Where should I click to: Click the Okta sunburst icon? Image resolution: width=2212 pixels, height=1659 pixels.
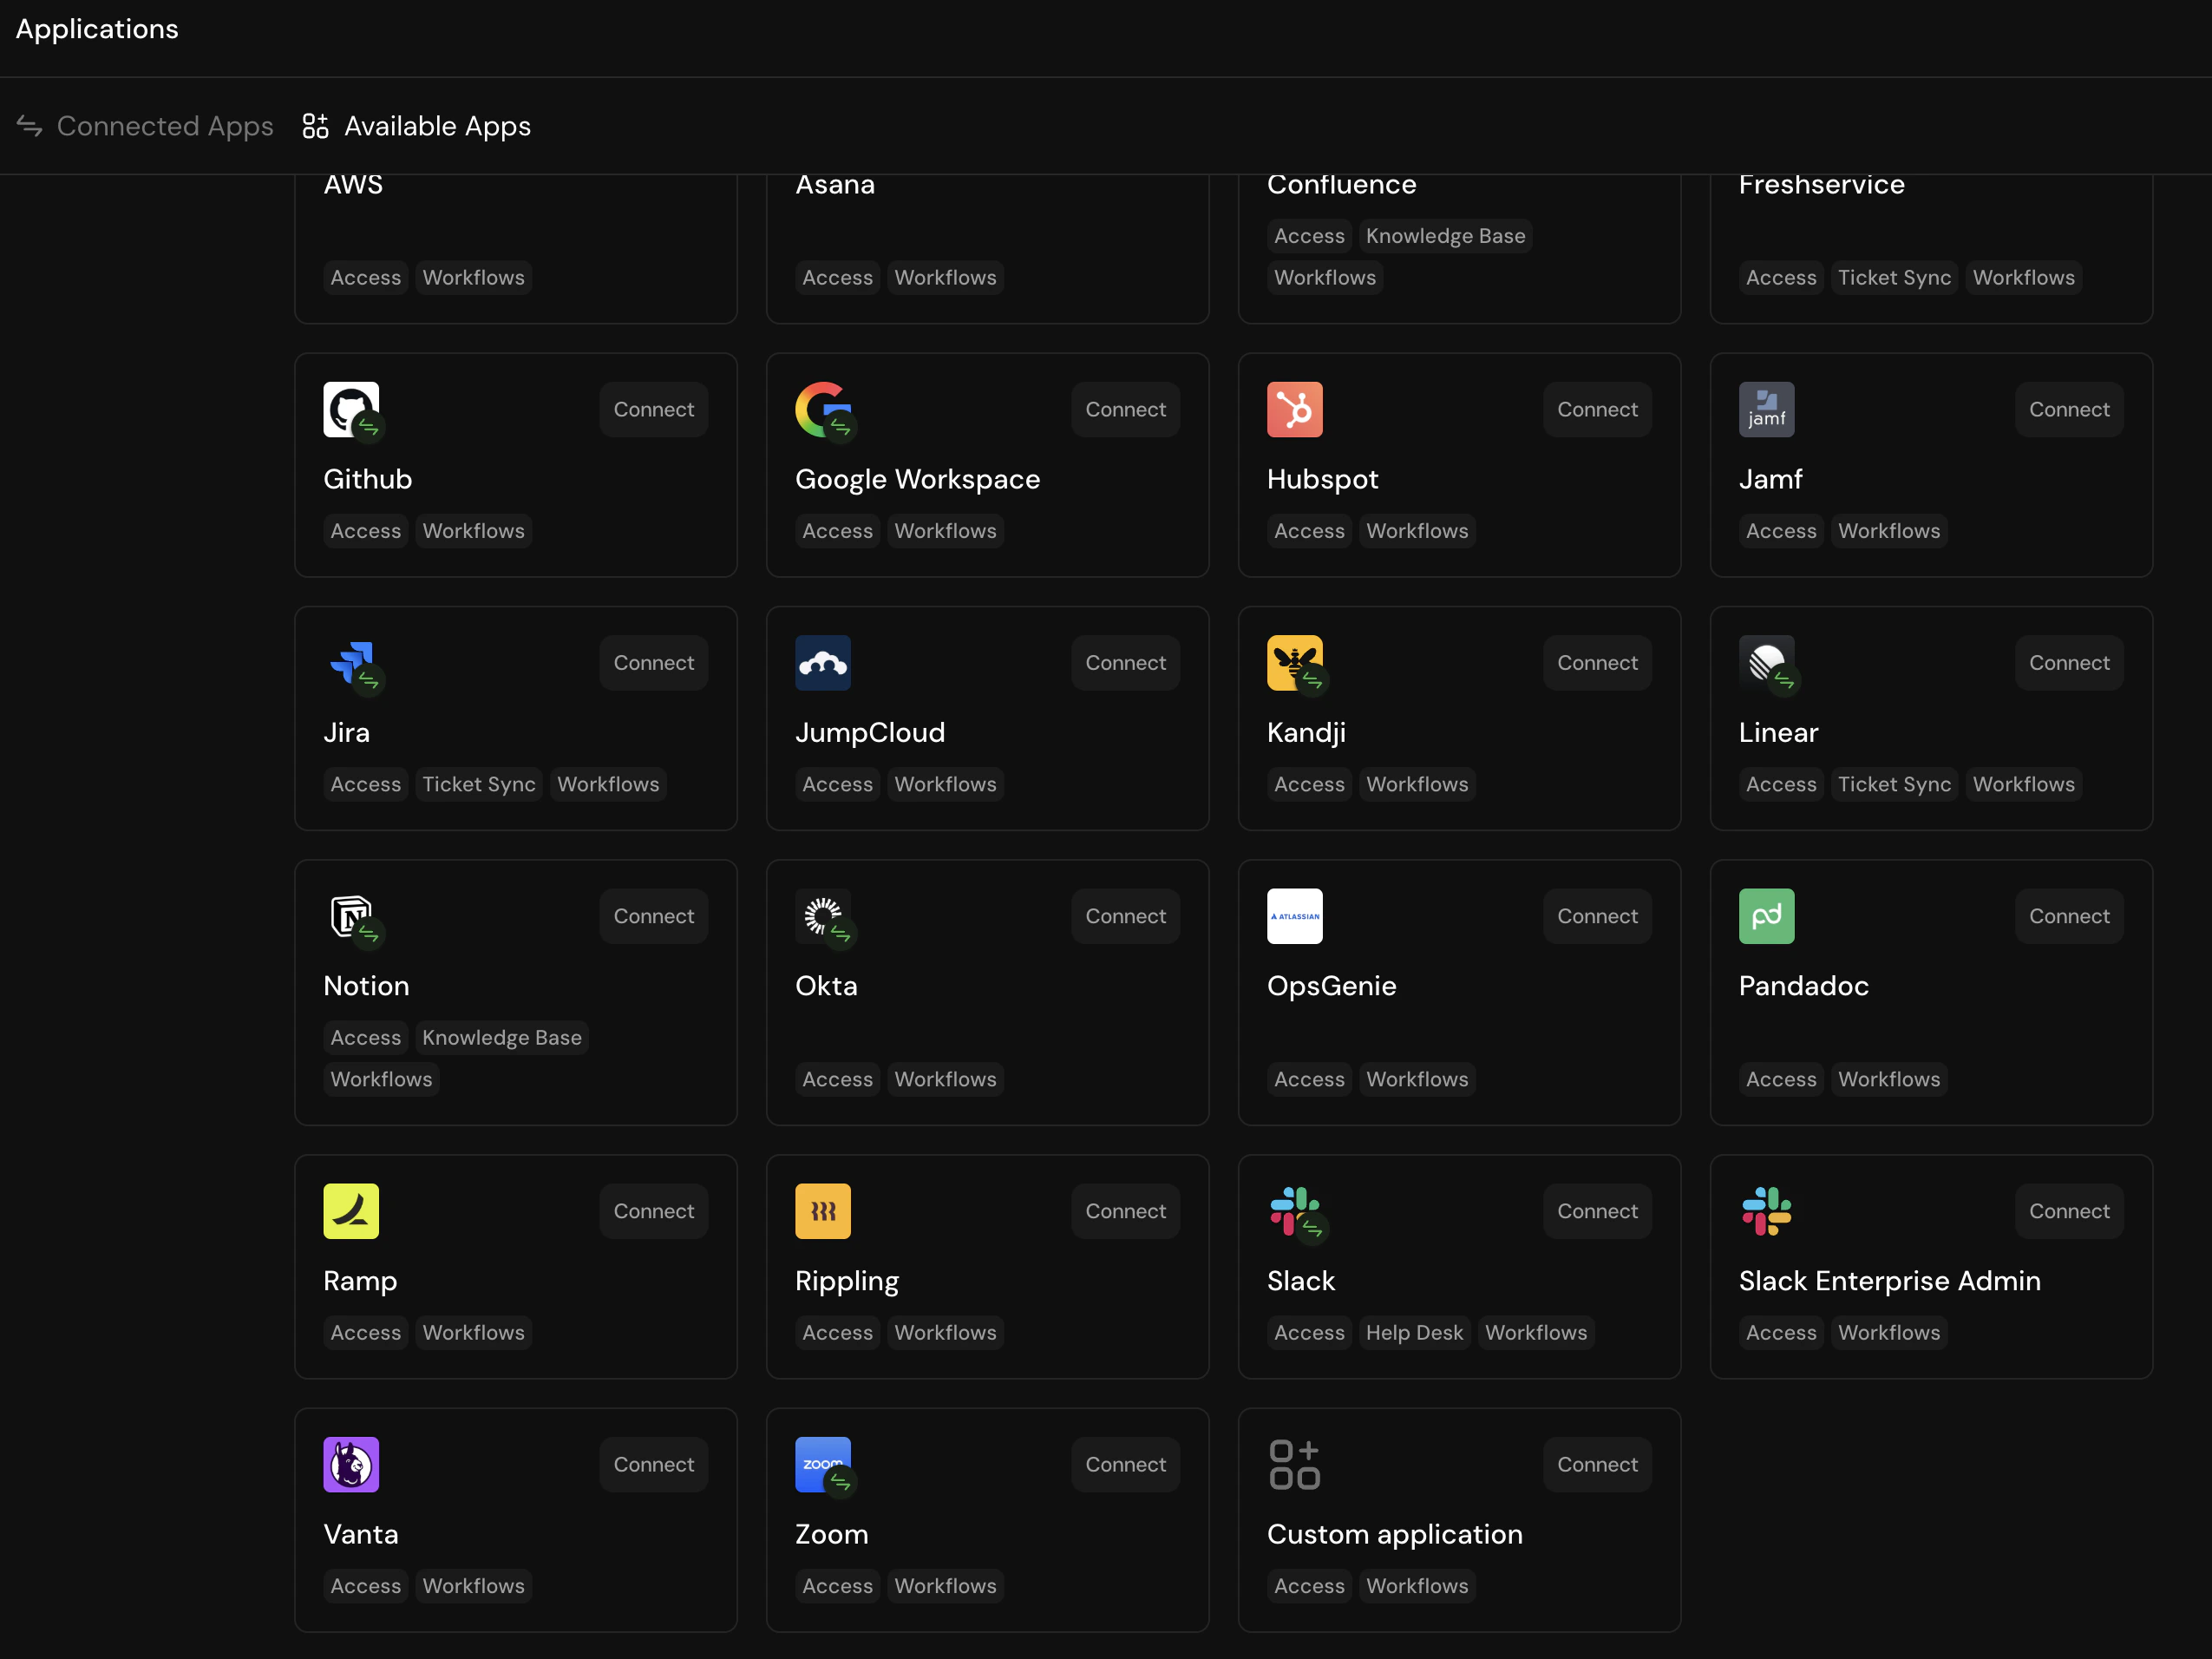822,916
